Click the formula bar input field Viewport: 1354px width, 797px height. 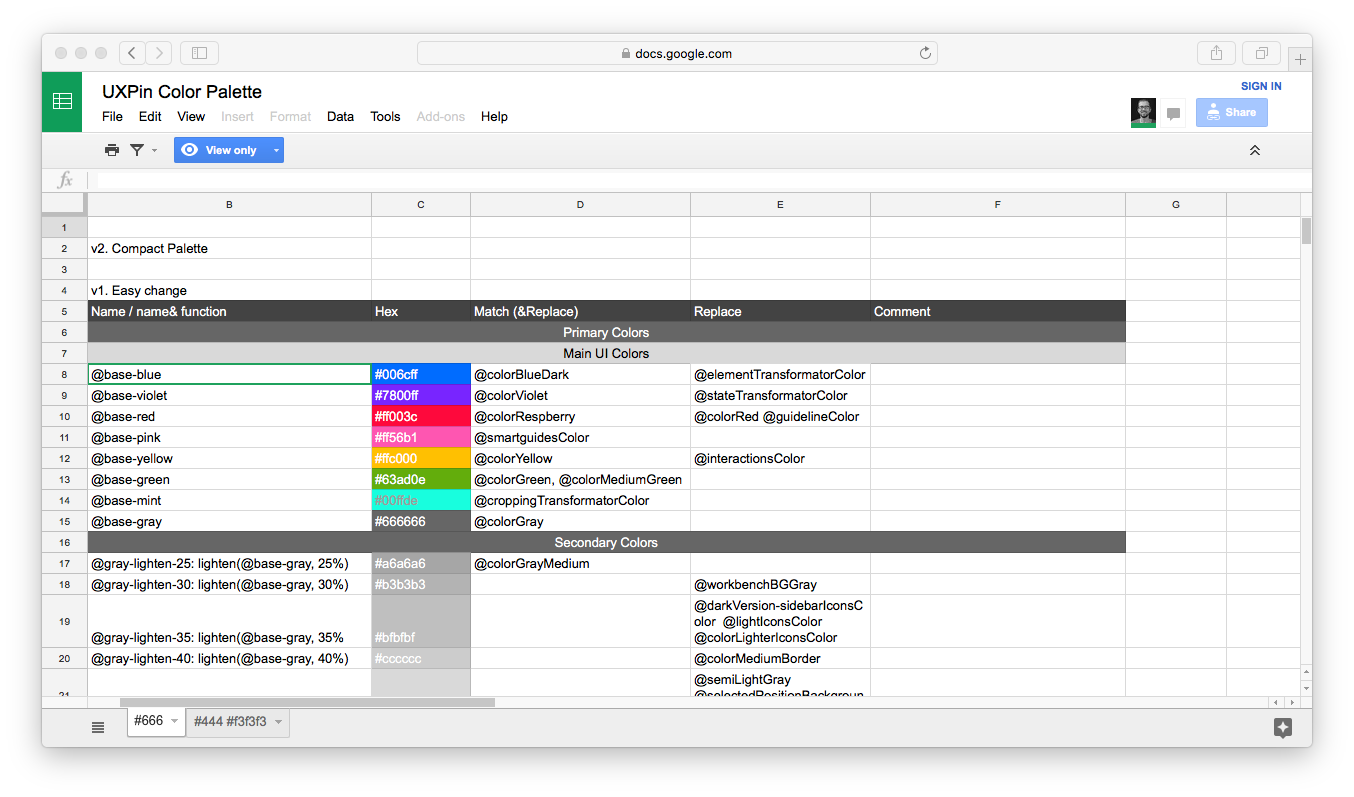(x=698, y=180)
